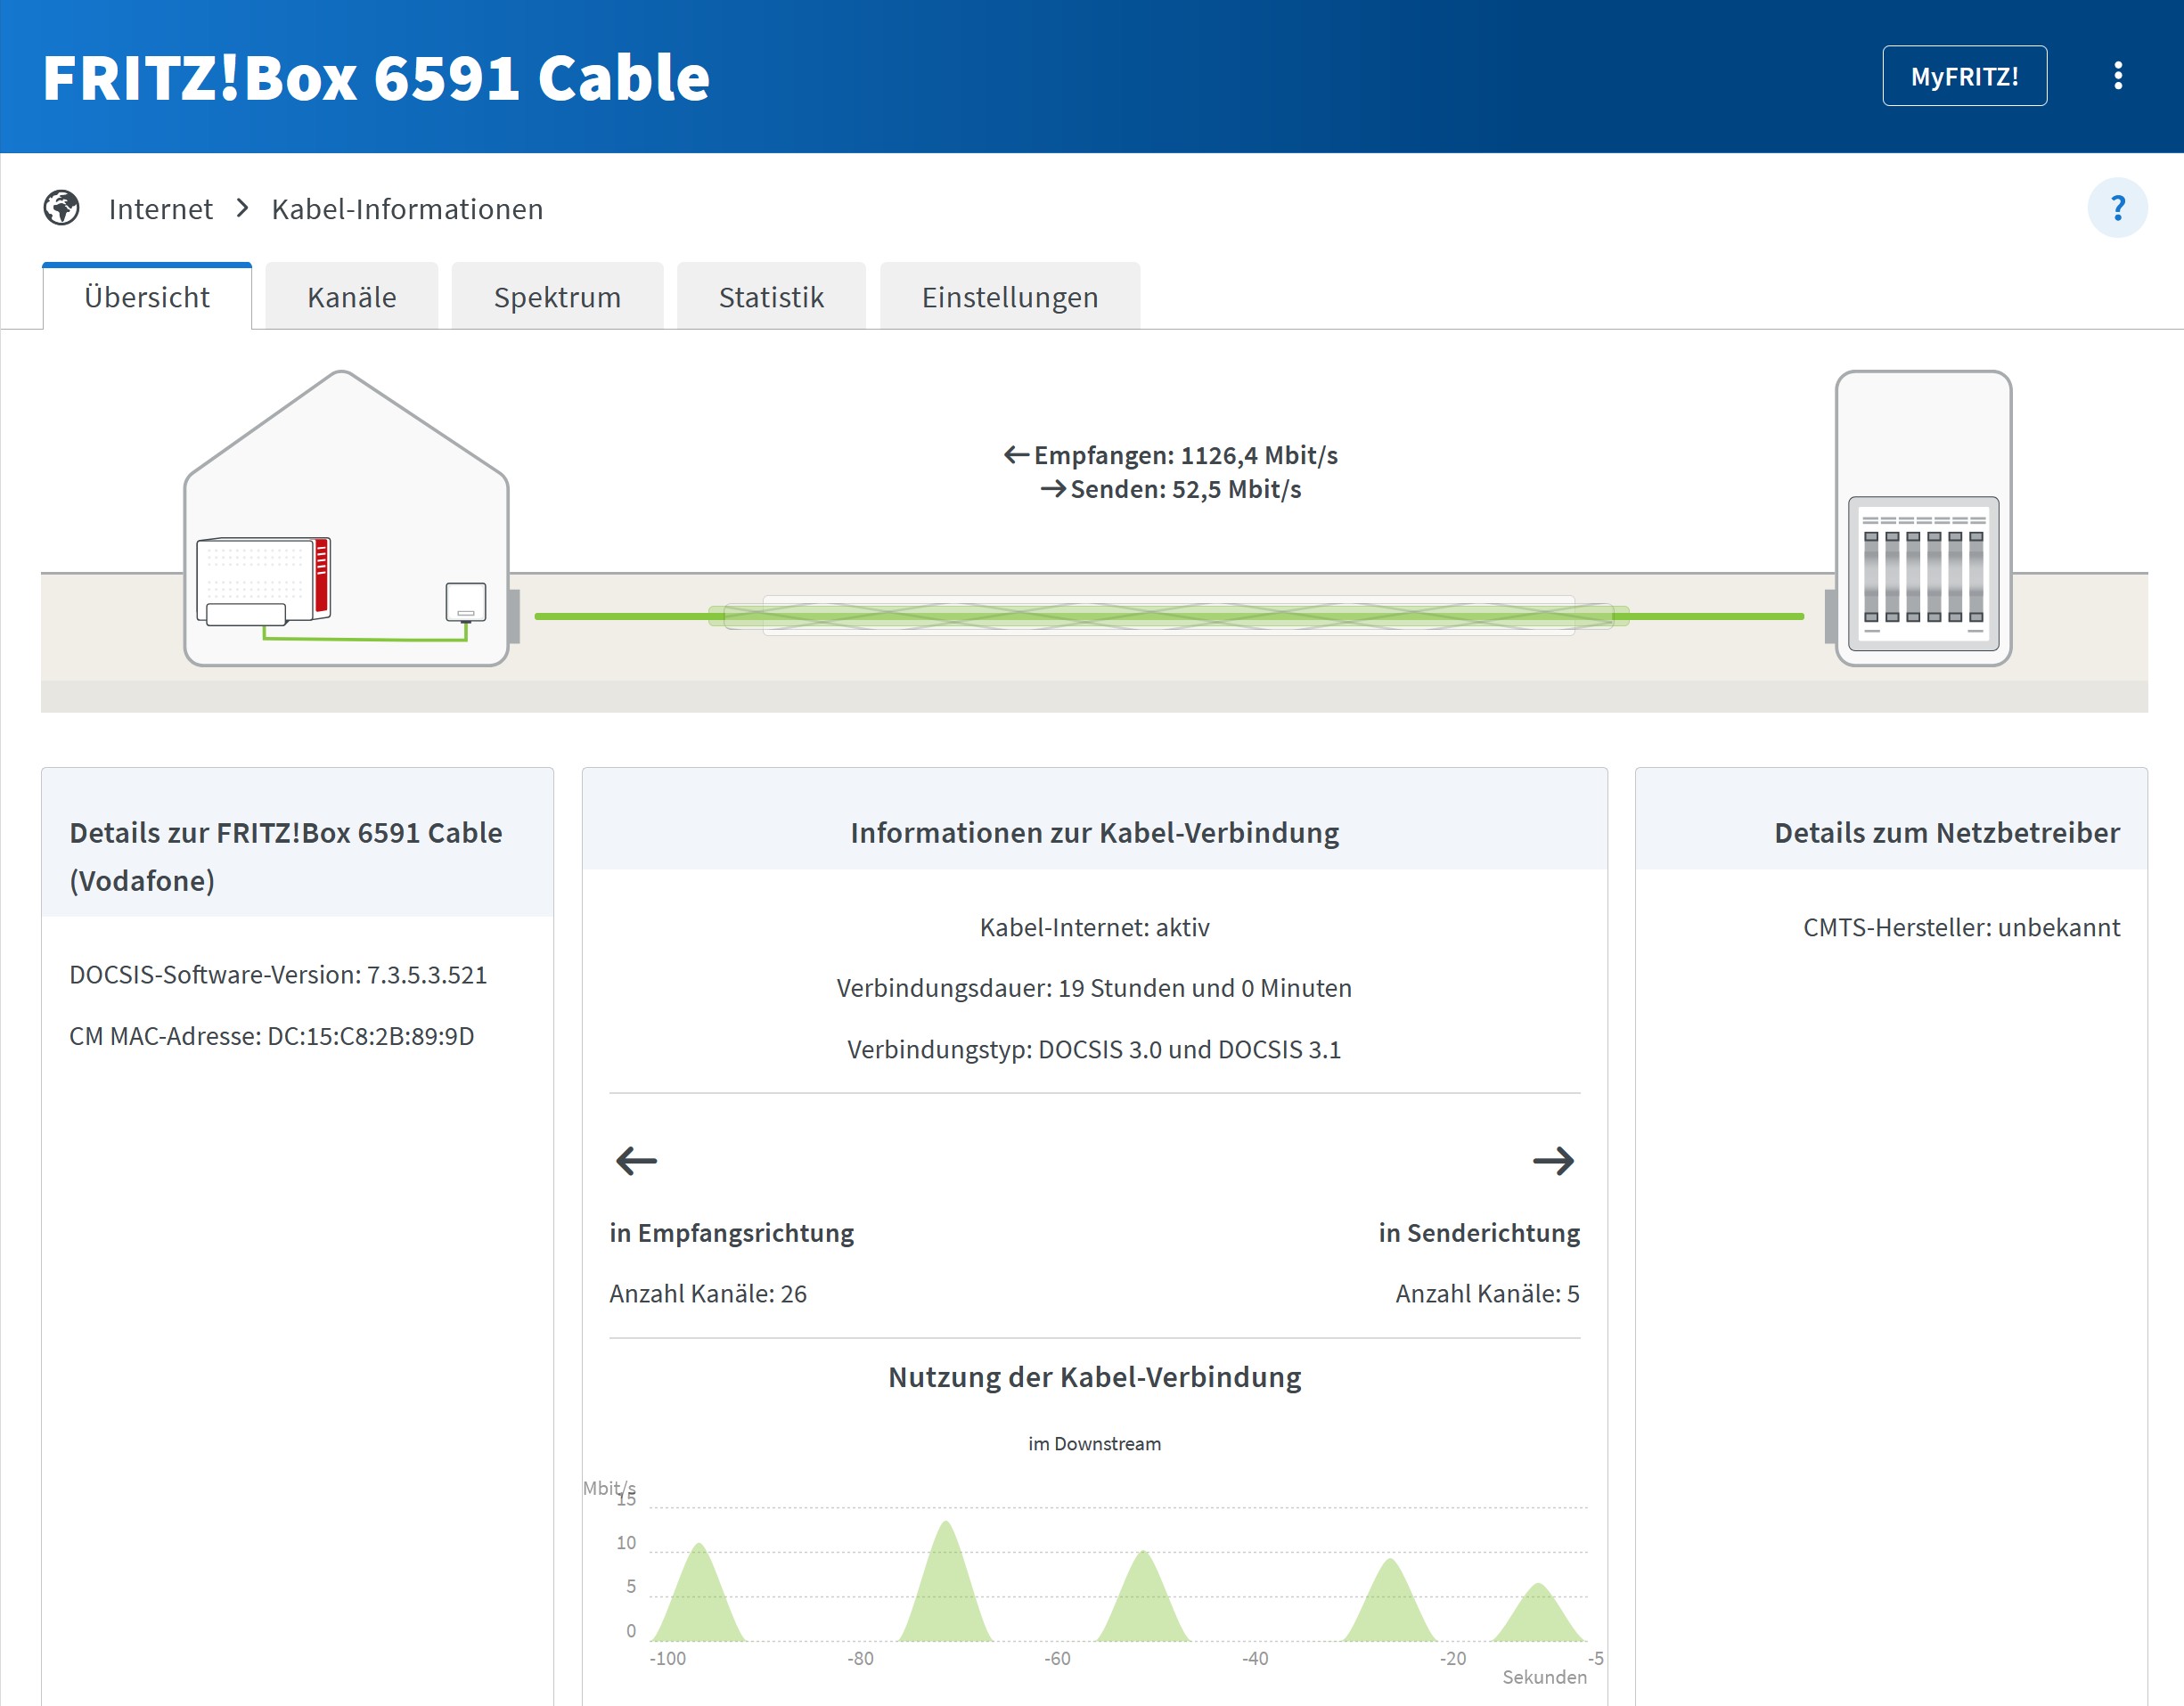
Task: Click the Internet breadcrumb link
Action: pyautogui.click(x=160, y=209)
